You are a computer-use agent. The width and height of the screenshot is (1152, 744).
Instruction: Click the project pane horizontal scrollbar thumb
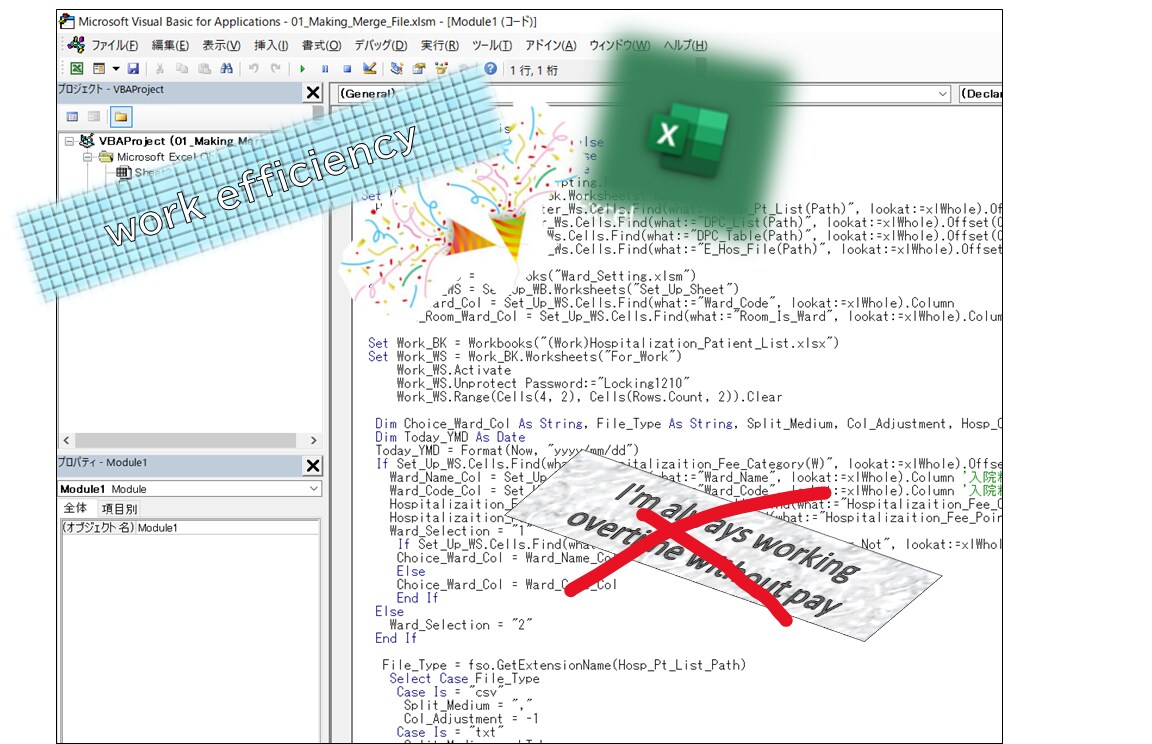(x=185, y=440)
